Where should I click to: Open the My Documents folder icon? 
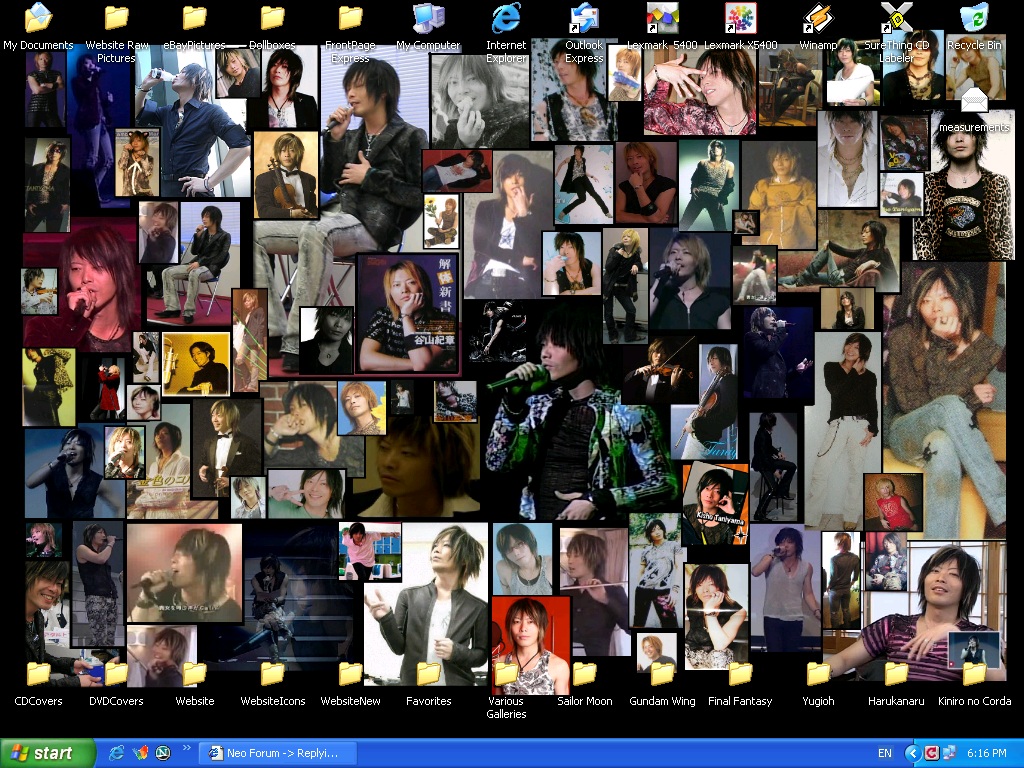38,19
